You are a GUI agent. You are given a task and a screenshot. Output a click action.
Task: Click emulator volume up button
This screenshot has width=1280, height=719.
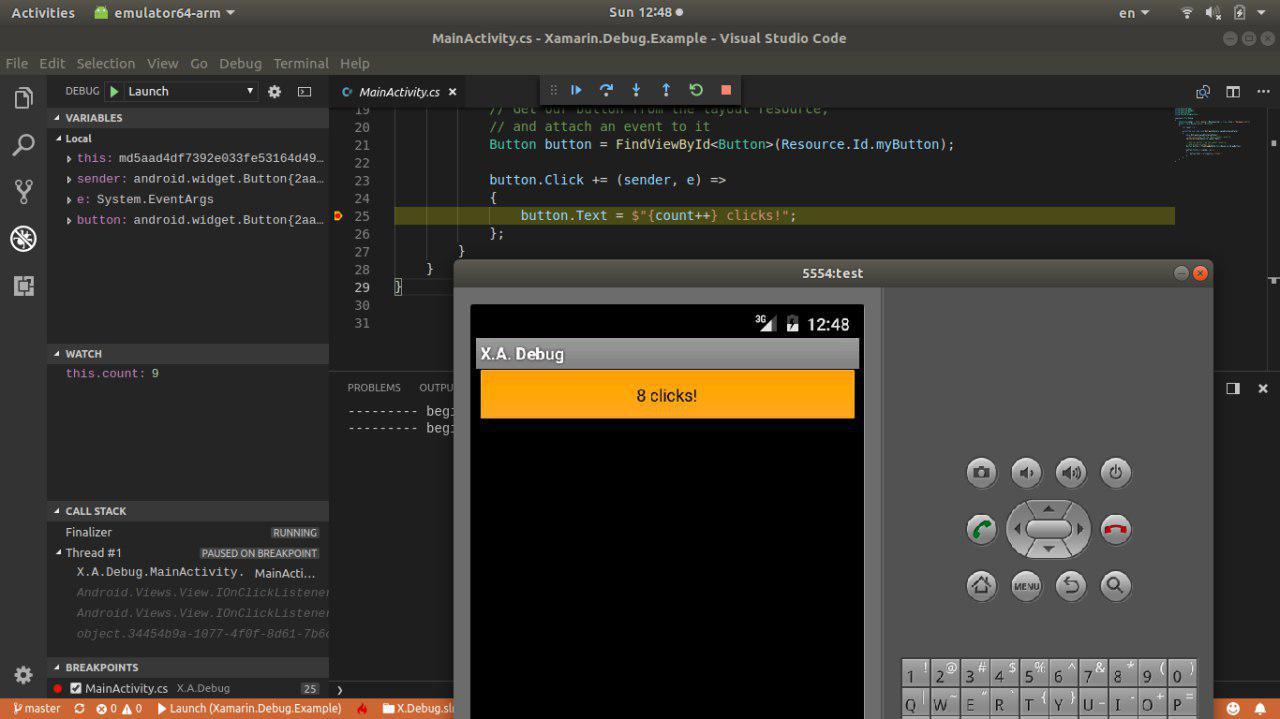(1071, 473)
